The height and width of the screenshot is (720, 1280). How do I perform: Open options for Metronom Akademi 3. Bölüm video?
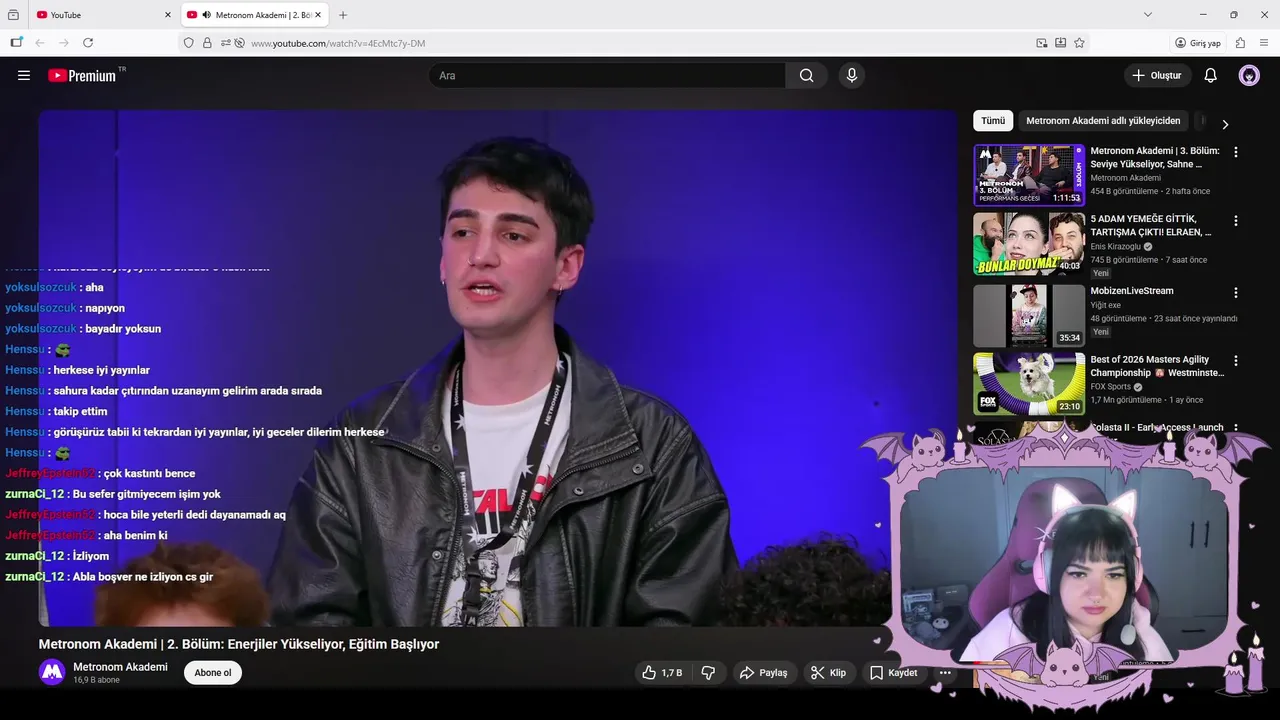click(x=1236, y=152)
